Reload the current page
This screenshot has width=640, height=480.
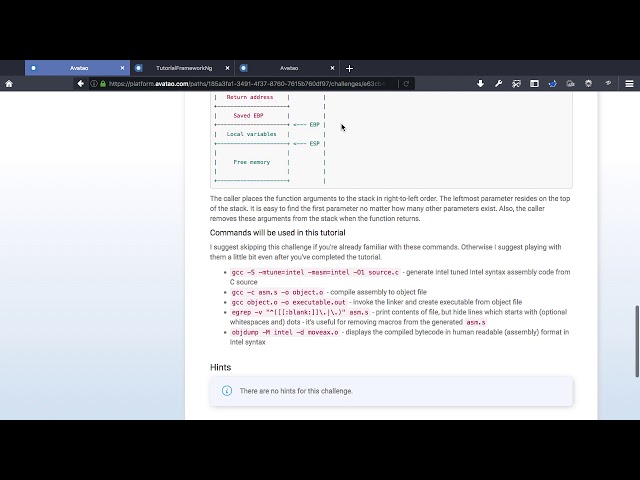[406, 84]
